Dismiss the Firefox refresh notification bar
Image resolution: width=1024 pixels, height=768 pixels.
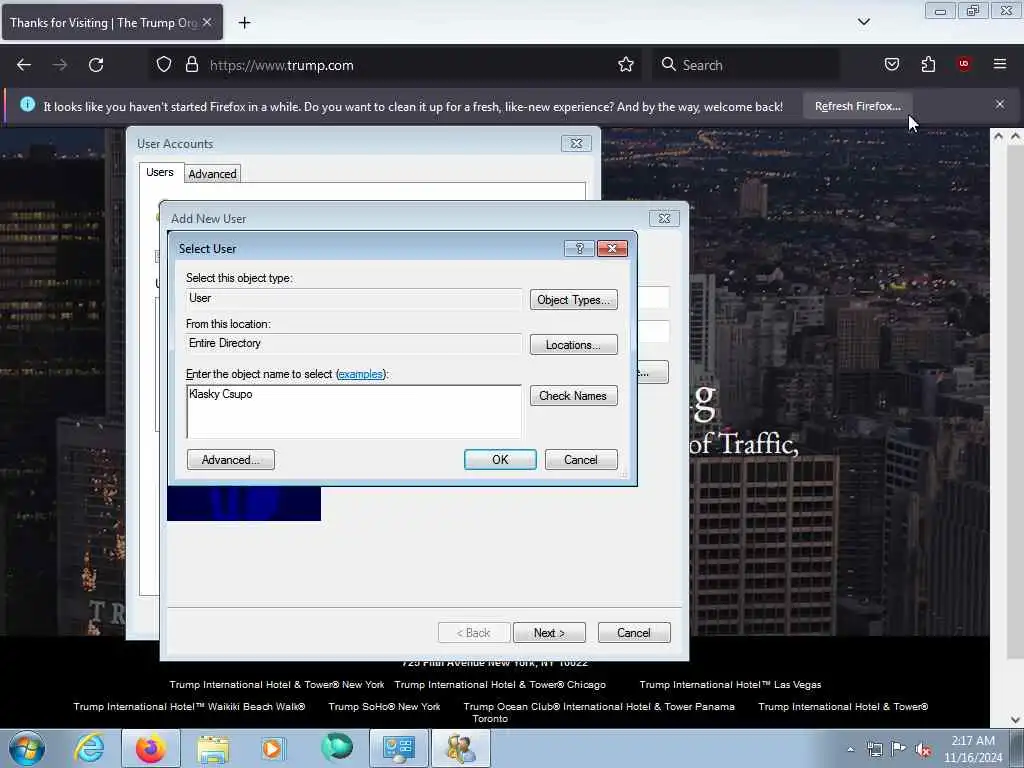point(1000,104)
